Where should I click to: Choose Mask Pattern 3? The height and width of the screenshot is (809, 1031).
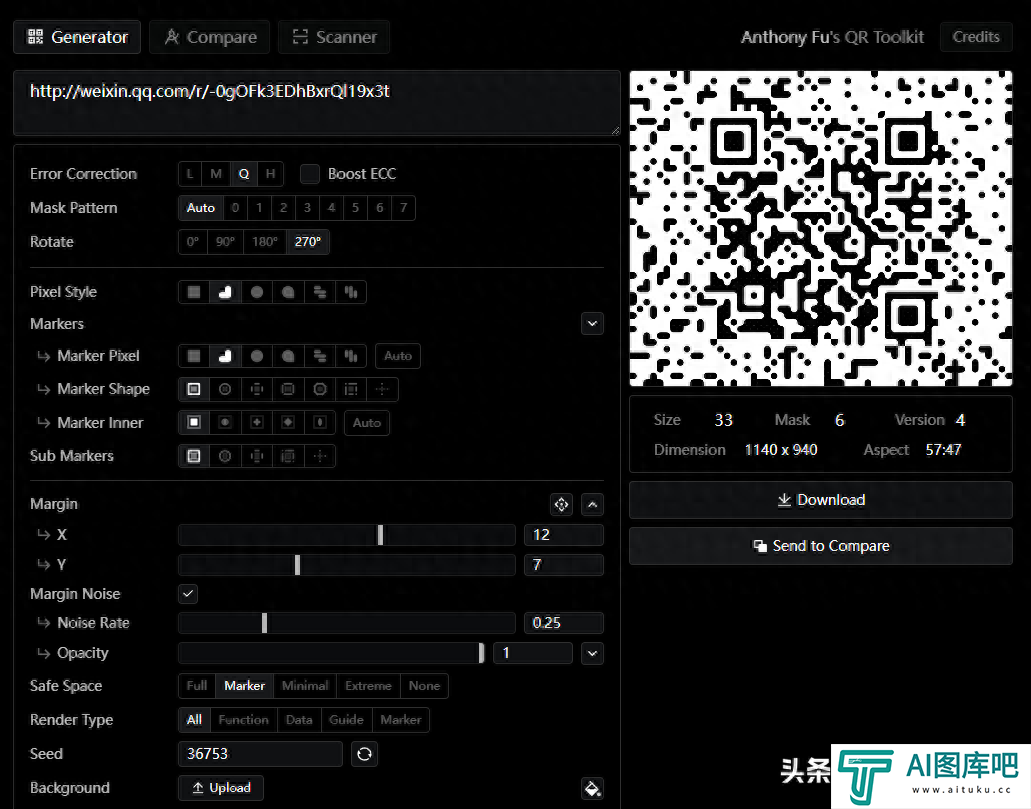point(307,208)
